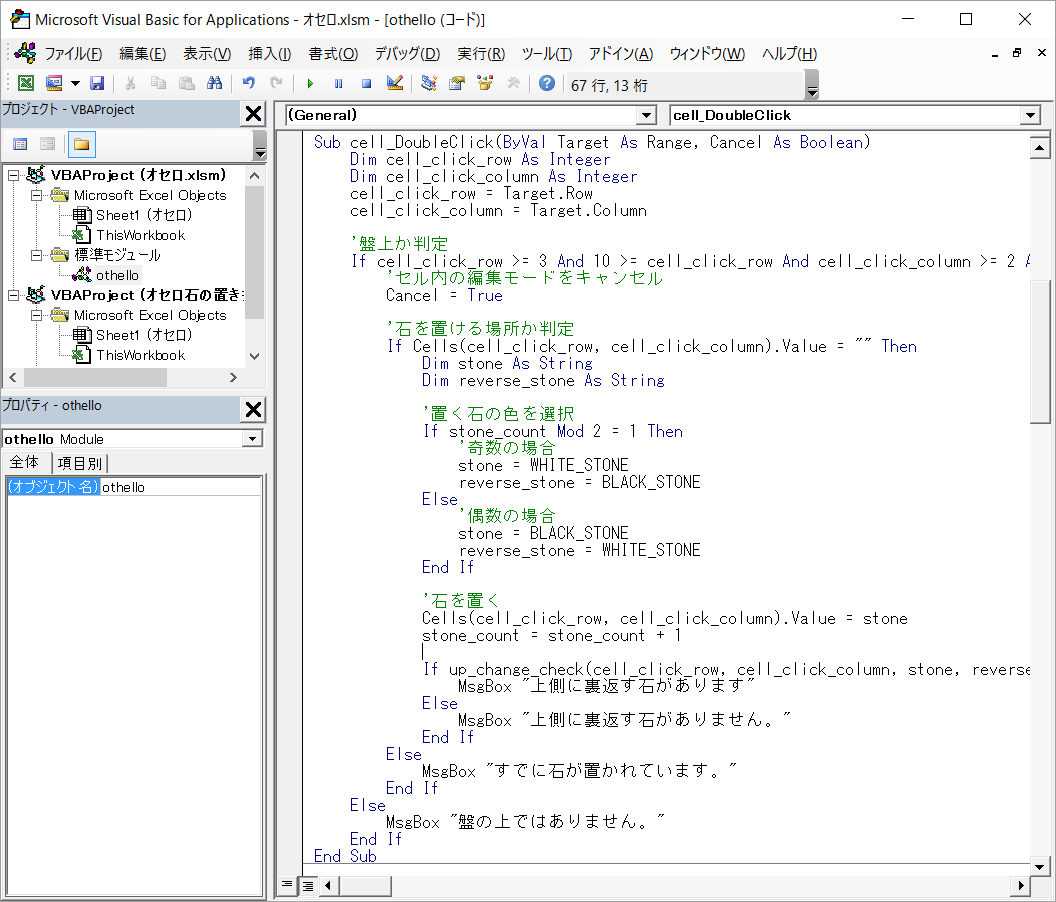The width and height of the screenshot is (1056, 902).
Task: Toggle Design Mode icon
Action: click(x=394, y=84)
